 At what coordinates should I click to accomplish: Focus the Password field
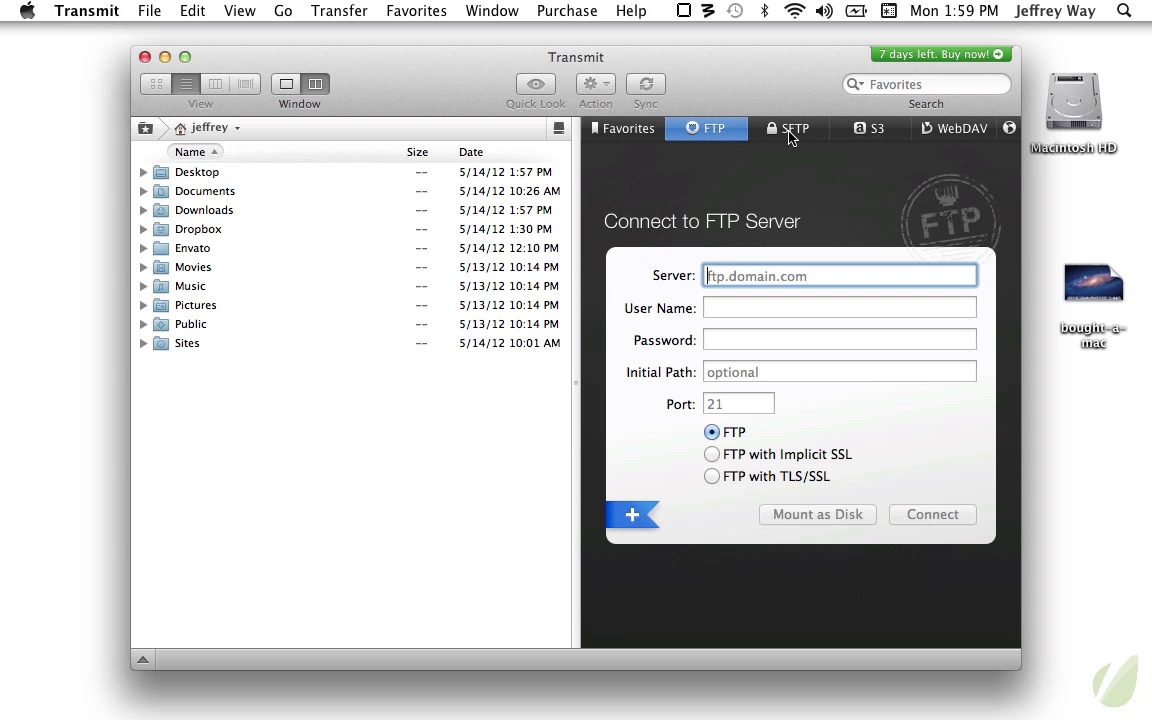point(840,339)
